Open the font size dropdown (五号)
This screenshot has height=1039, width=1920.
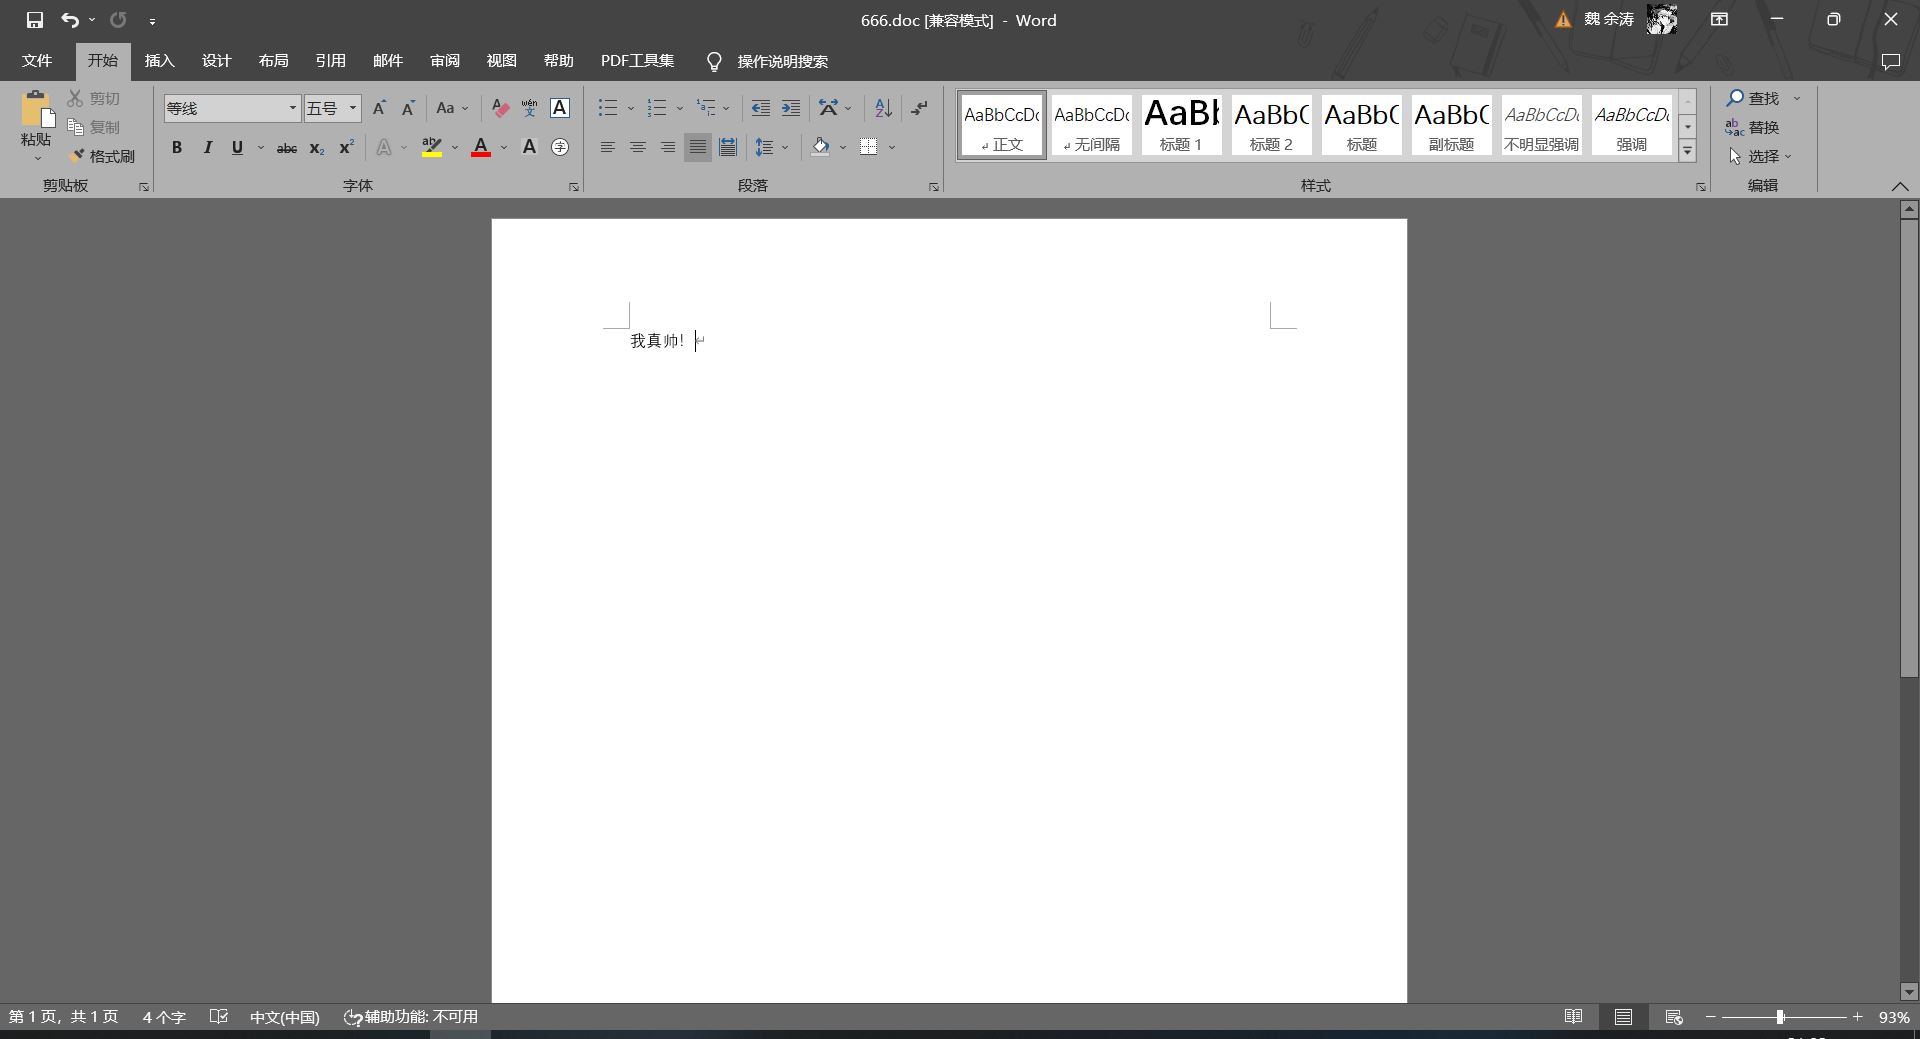(x=352, y=108)
